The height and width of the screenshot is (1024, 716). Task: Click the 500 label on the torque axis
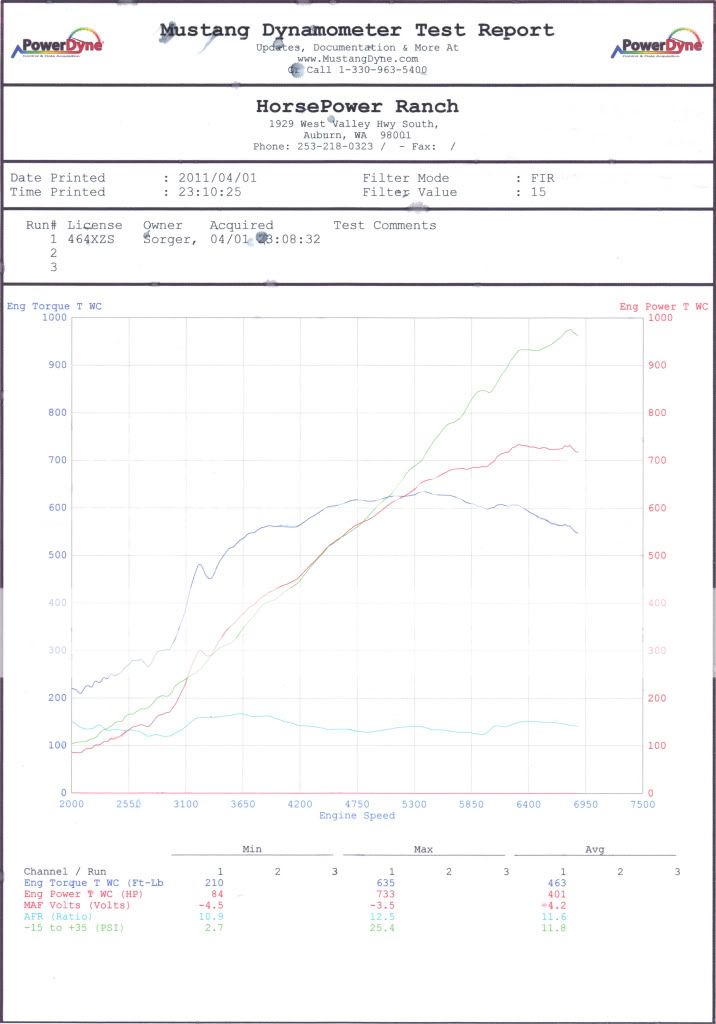(x=57, y=555)
